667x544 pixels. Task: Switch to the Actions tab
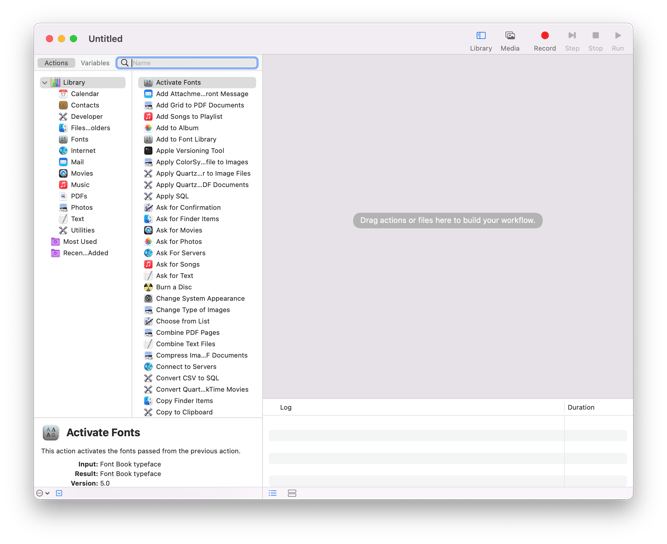[x=56, y=63]
